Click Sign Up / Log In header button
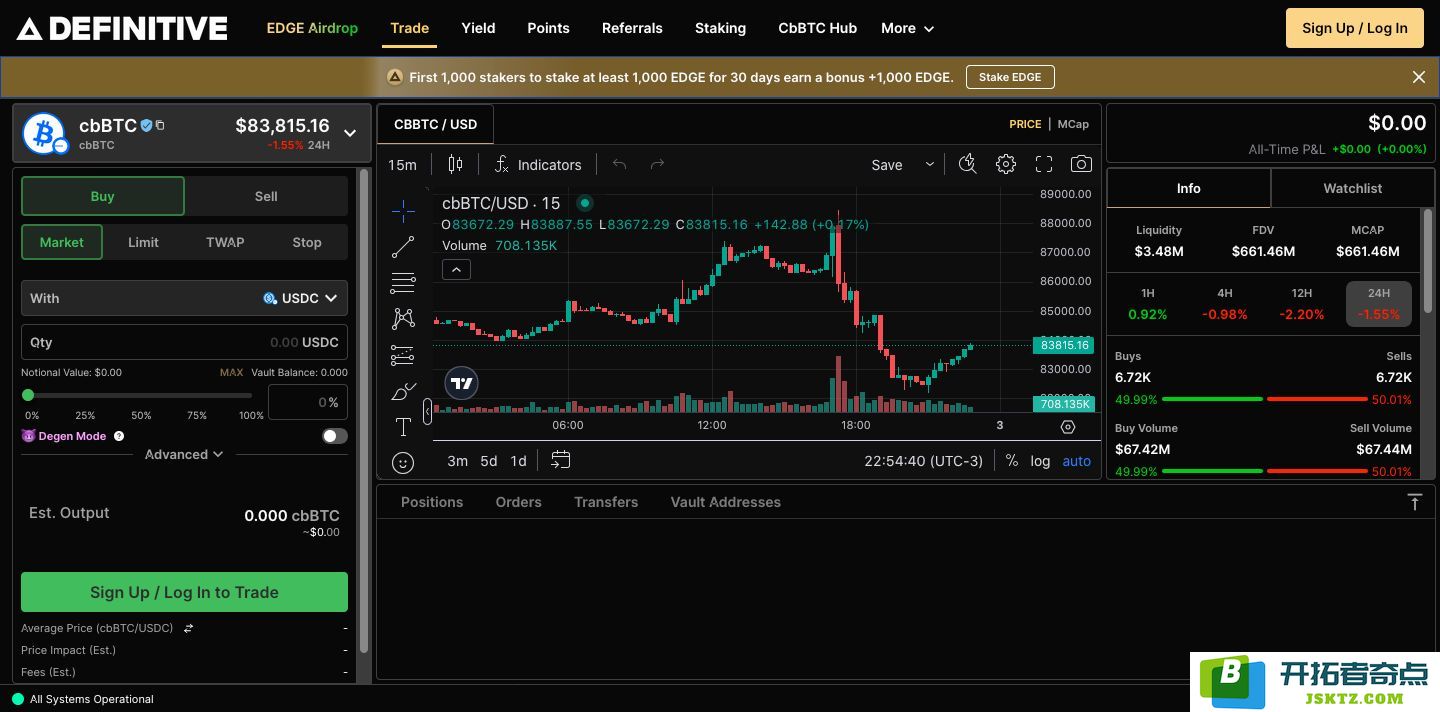Viewport: 1440px width, 712px height. (1354, 28)
